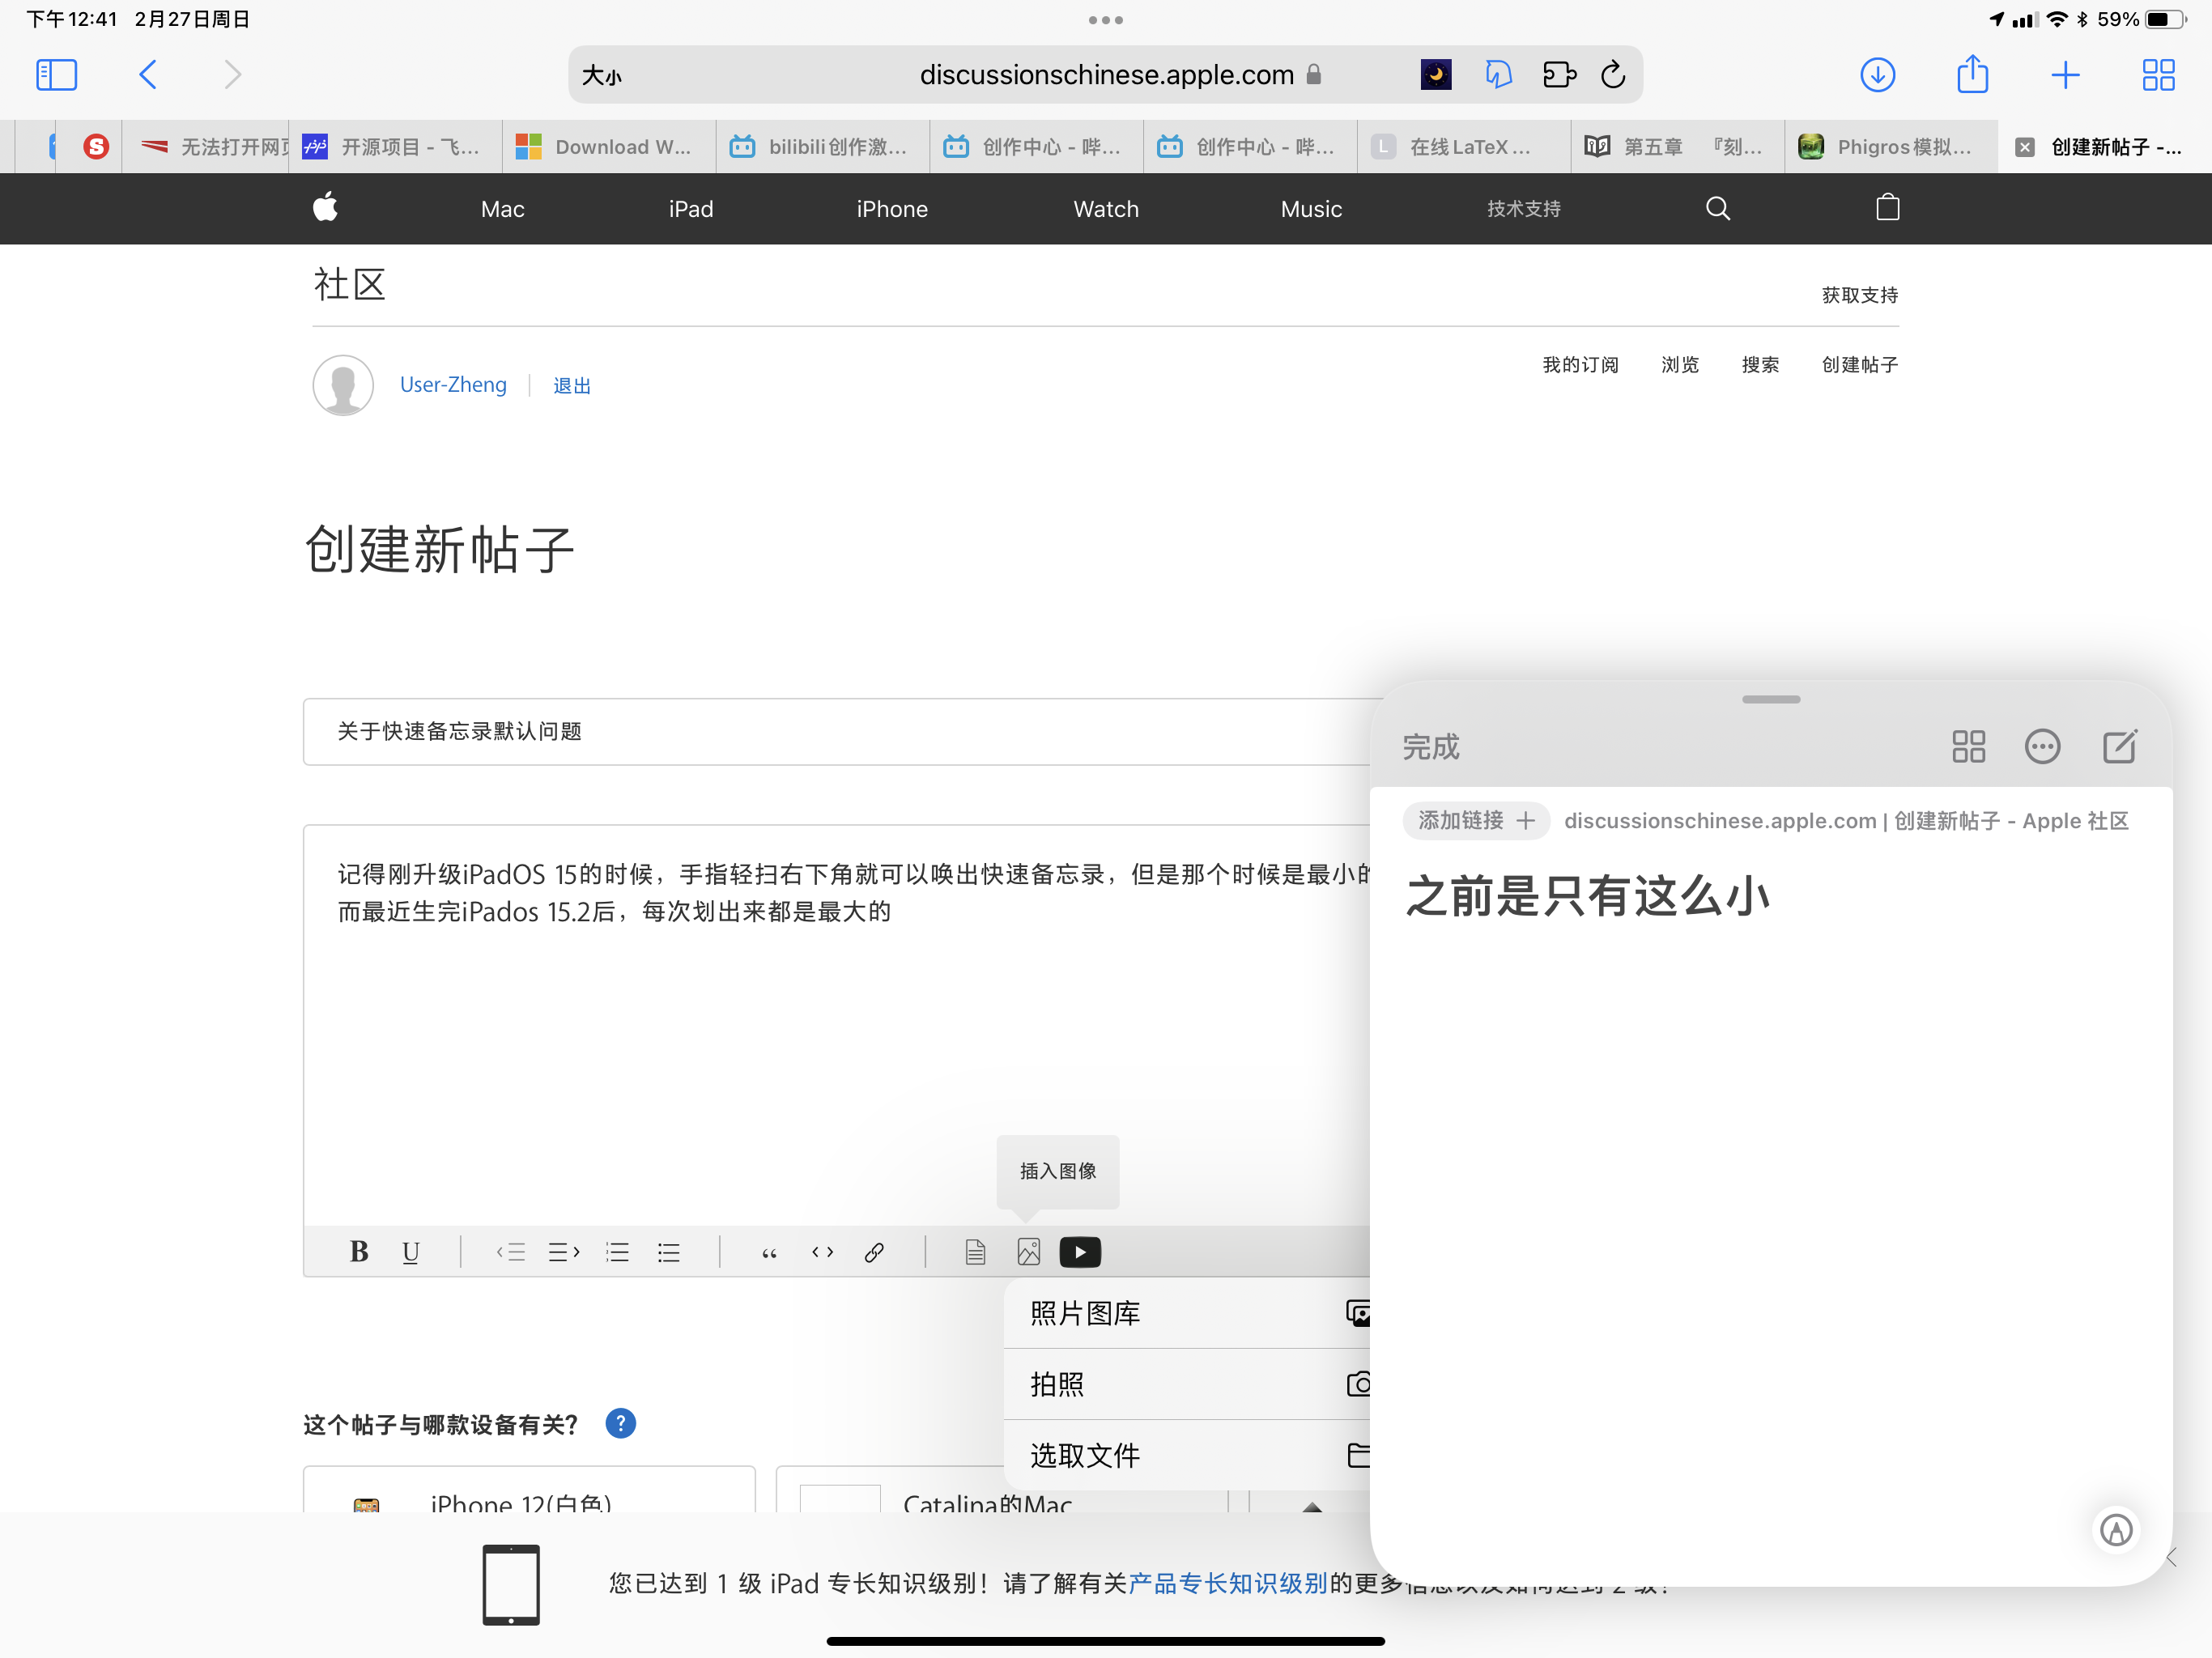
Task: Toggle bold formatting in editor toolbar
Action: 359,1251
